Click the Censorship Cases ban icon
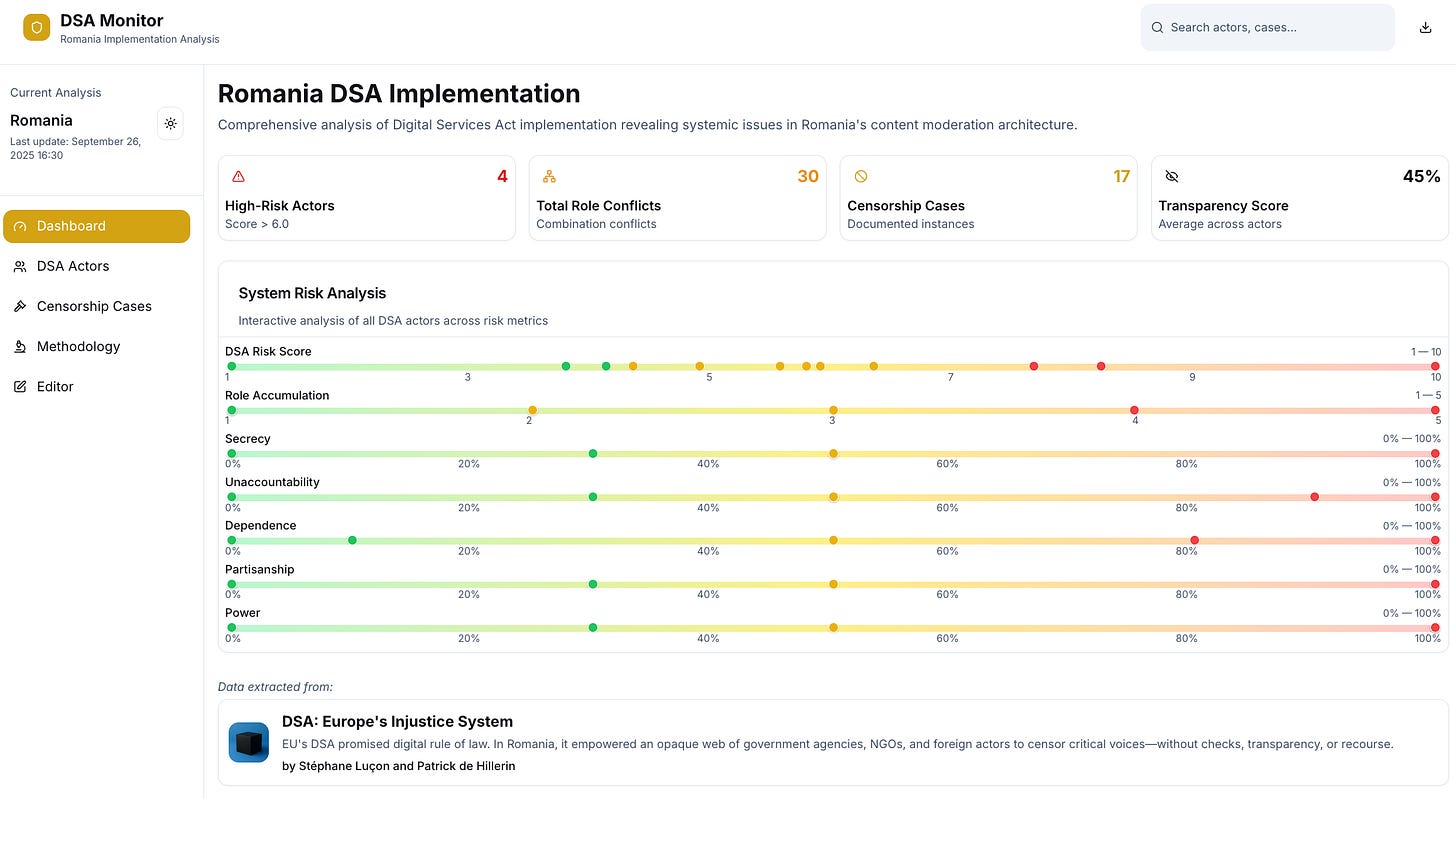The height and width of the screenshot is (858, 1456). 861,176
